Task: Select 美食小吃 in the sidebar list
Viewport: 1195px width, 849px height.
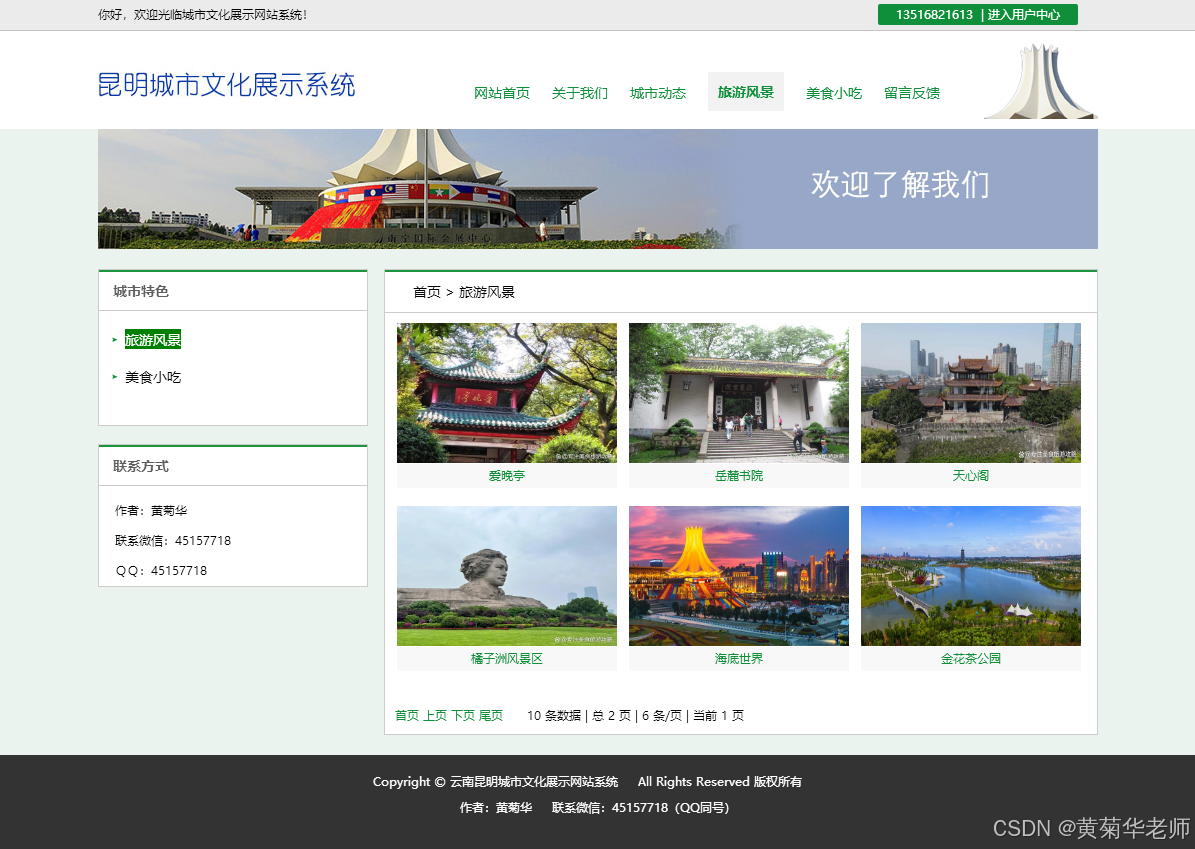Action: click(152, 377)
